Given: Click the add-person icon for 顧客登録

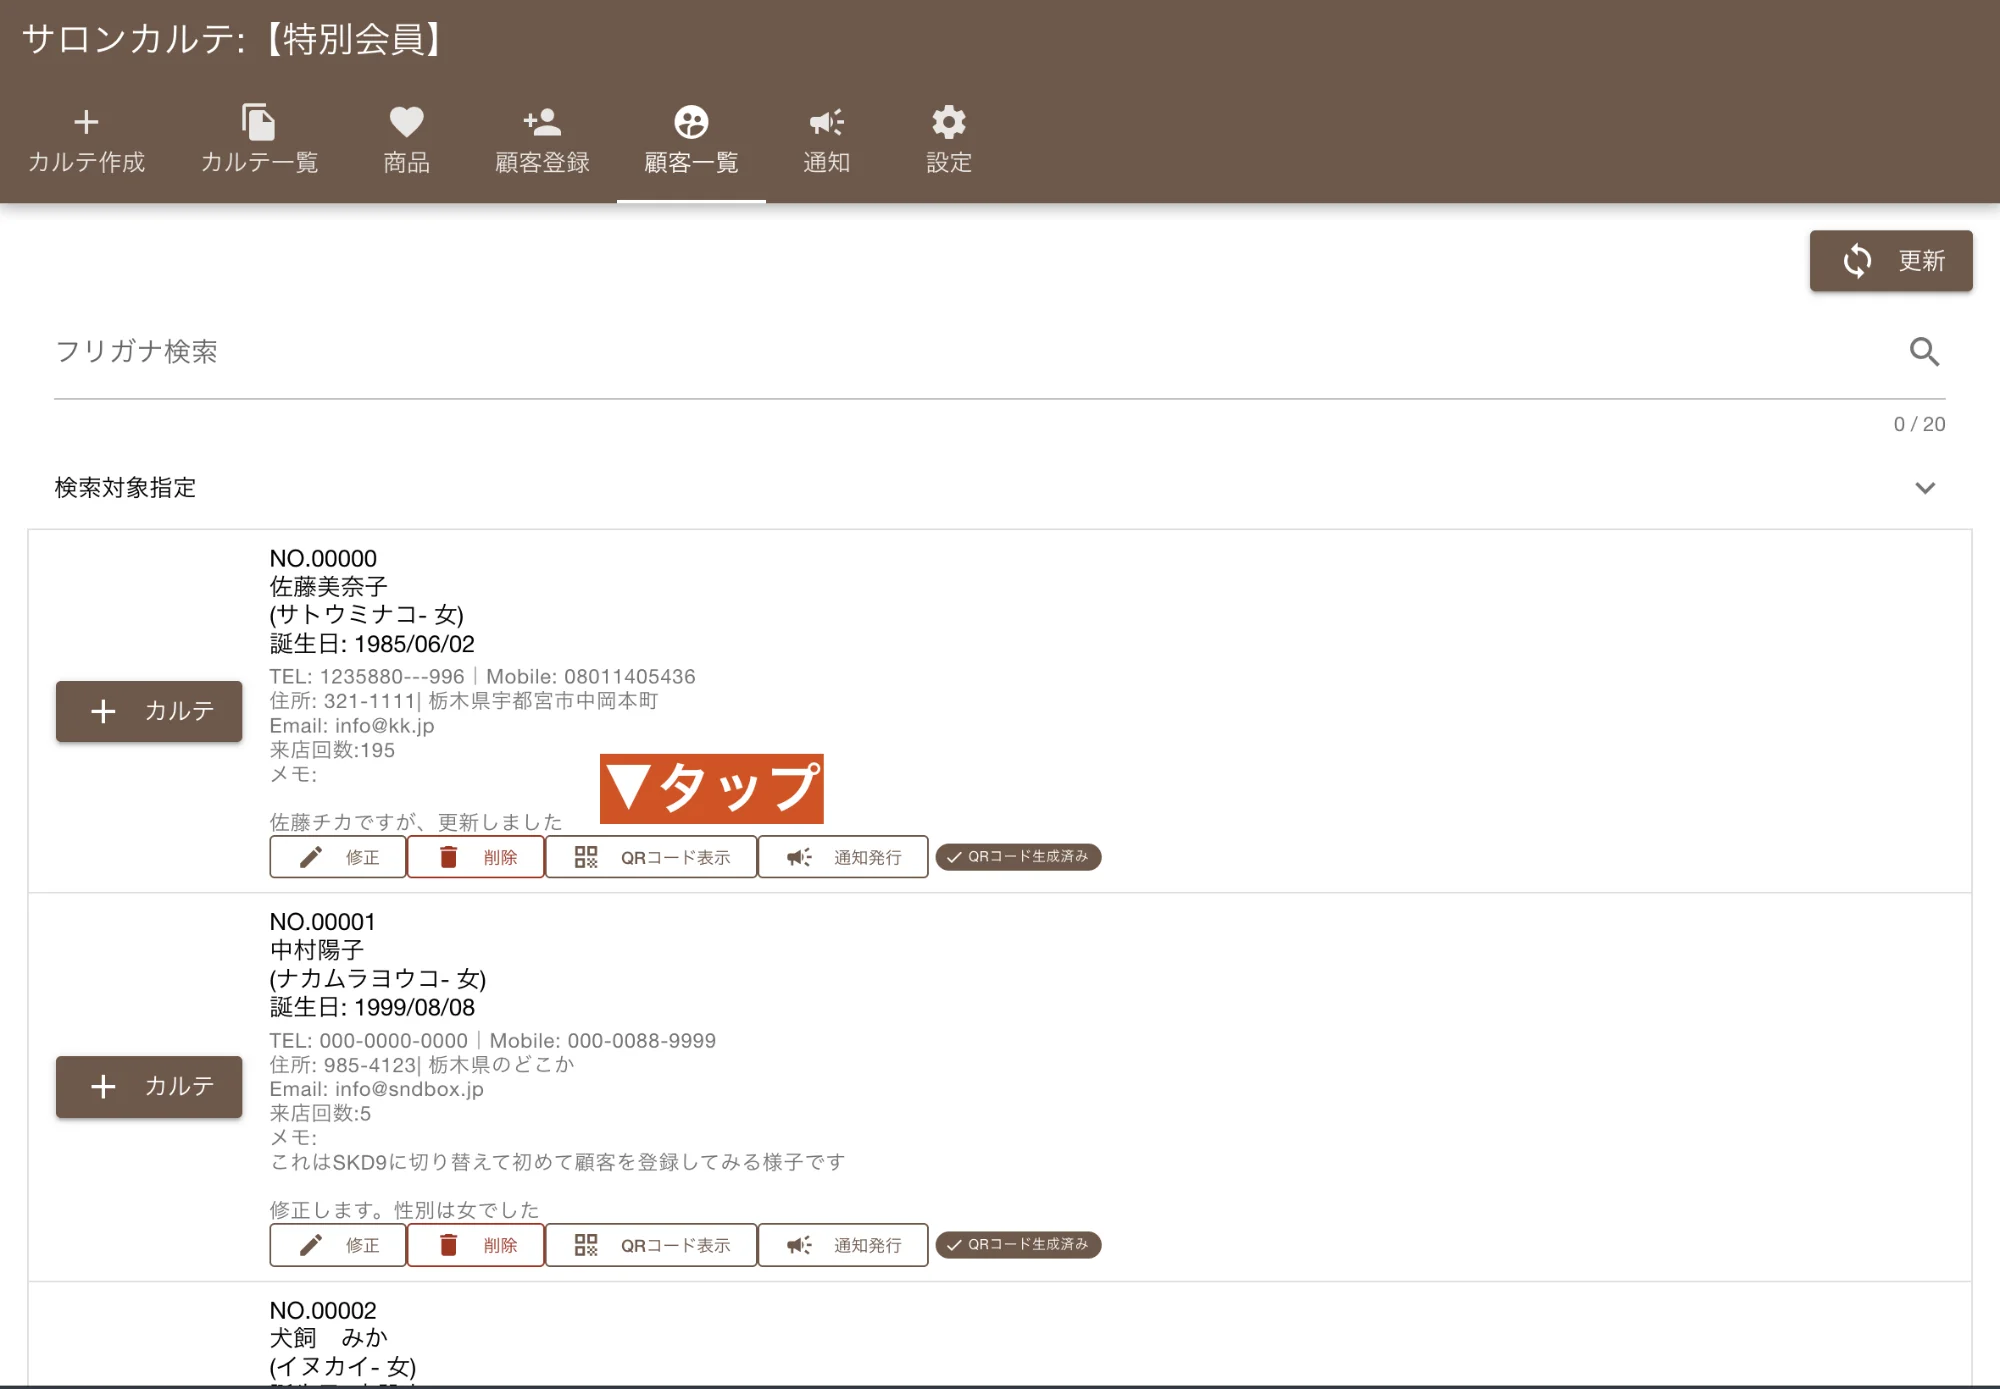Looking at the screenshot, I should point(542,122).
